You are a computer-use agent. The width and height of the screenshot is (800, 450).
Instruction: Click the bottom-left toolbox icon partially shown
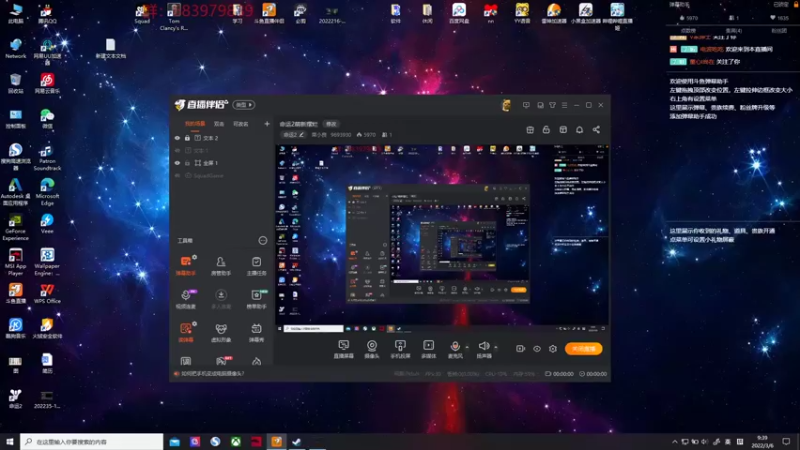tap(186, 361)
